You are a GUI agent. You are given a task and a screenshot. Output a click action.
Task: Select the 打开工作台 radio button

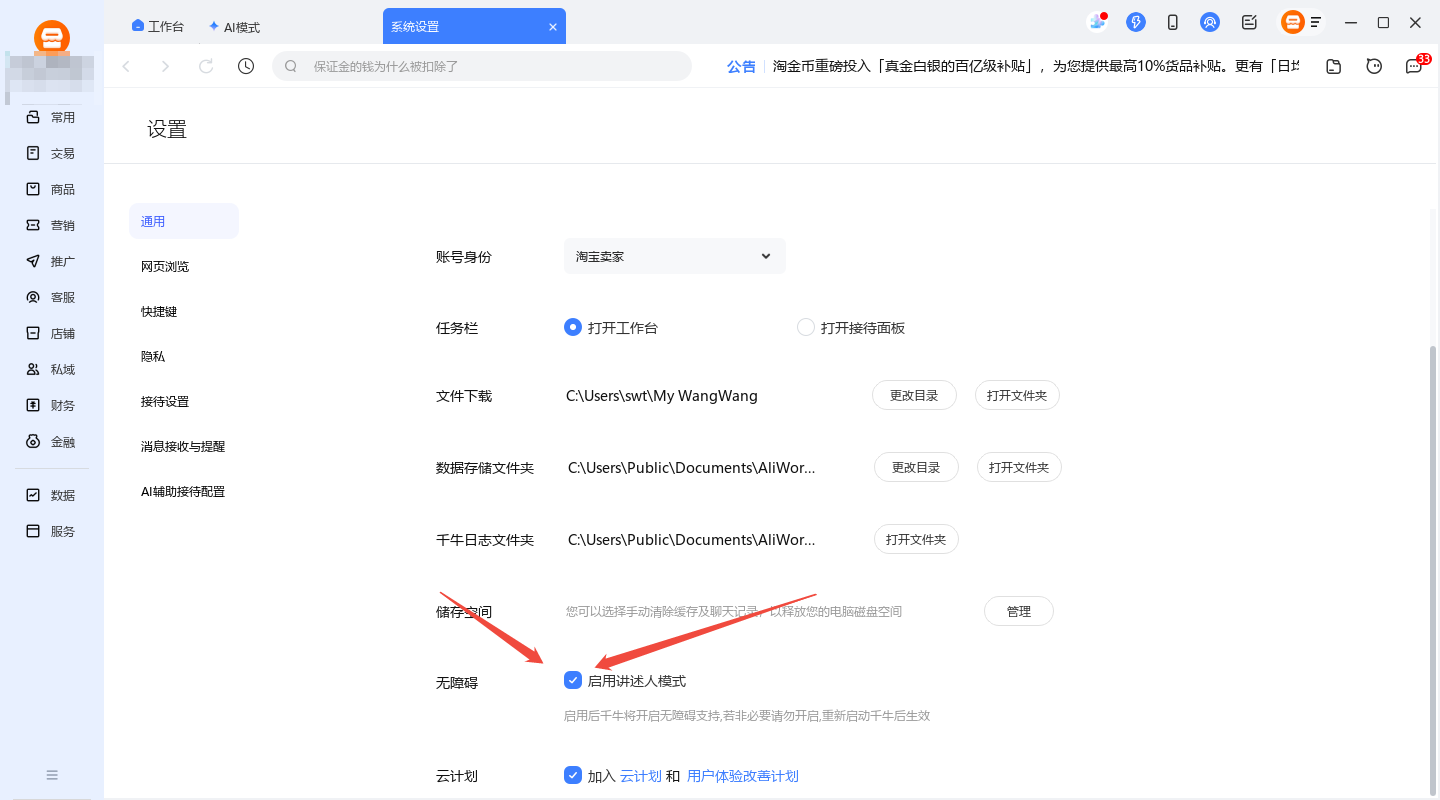(x=572, y=327)
